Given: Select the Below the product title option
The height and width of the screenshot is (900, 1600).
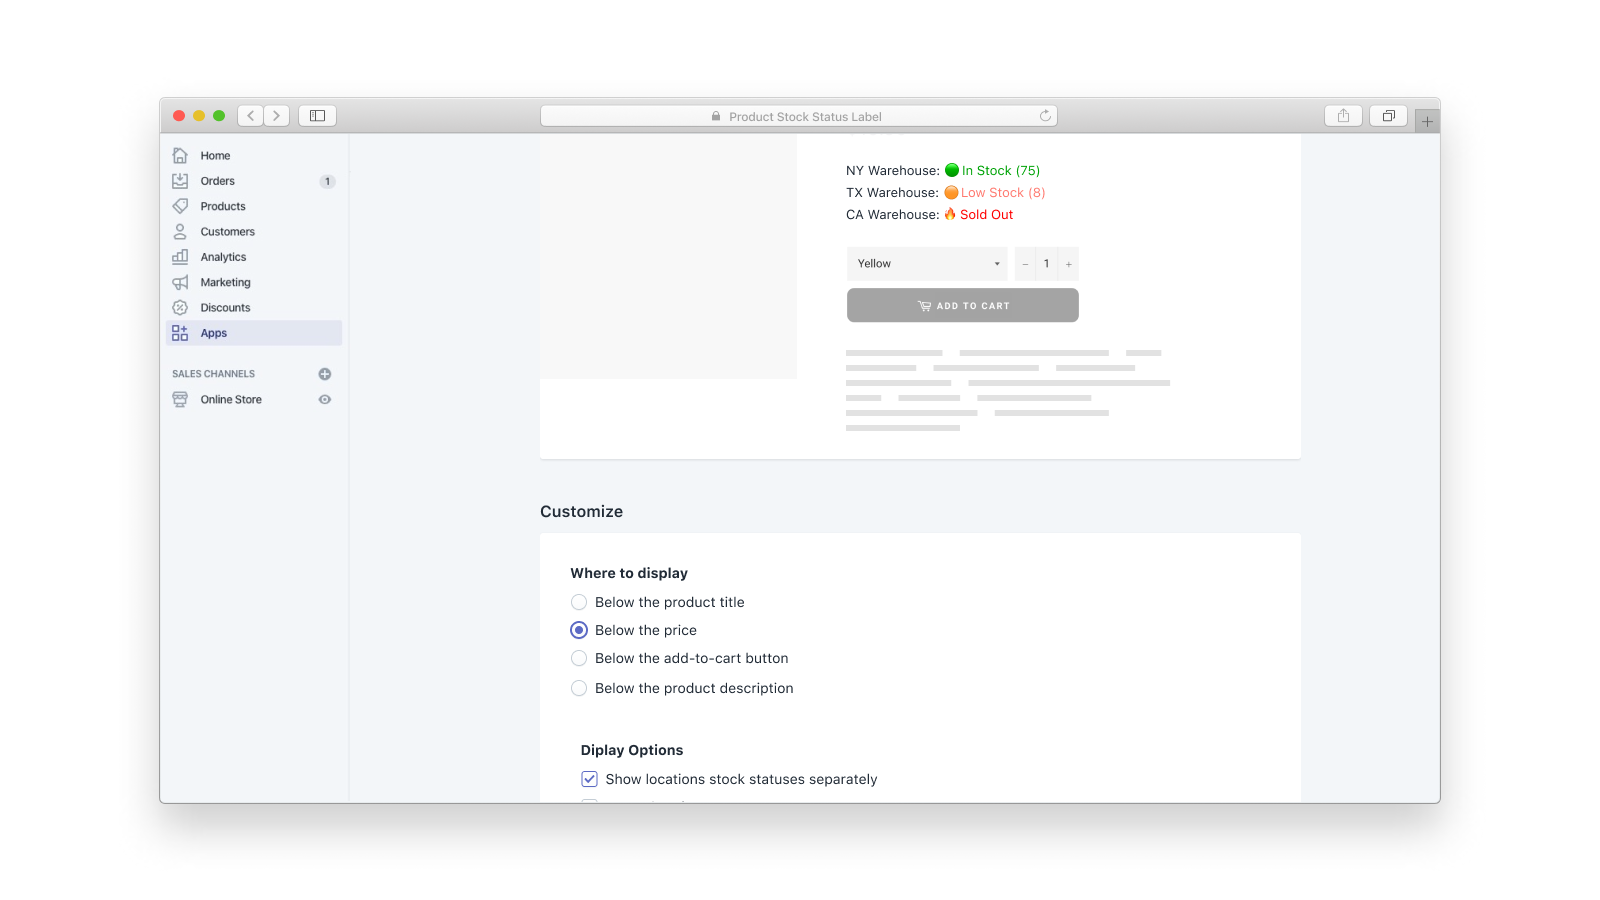Looking at the screenshot, I should click(579, 602).
